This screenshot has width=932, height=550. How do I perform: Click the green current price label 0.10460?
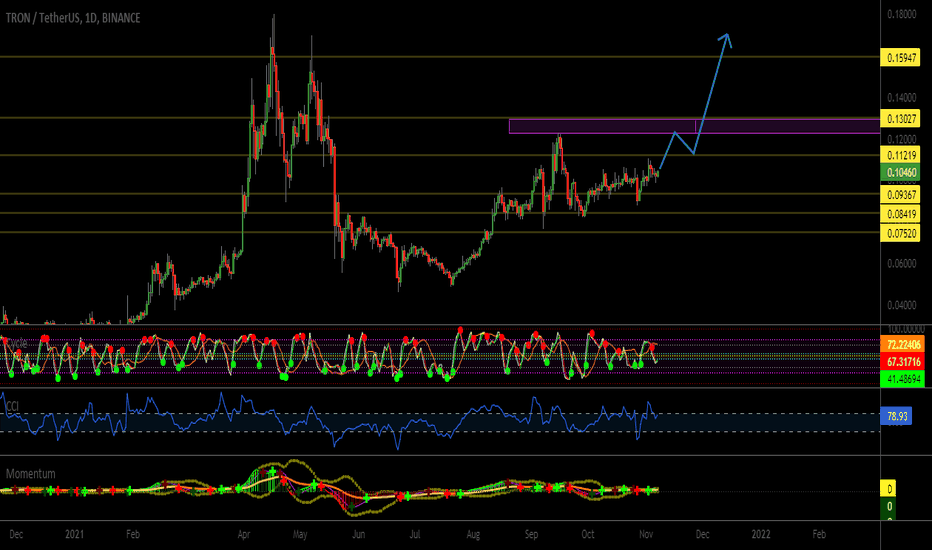[x=900, y=172]
